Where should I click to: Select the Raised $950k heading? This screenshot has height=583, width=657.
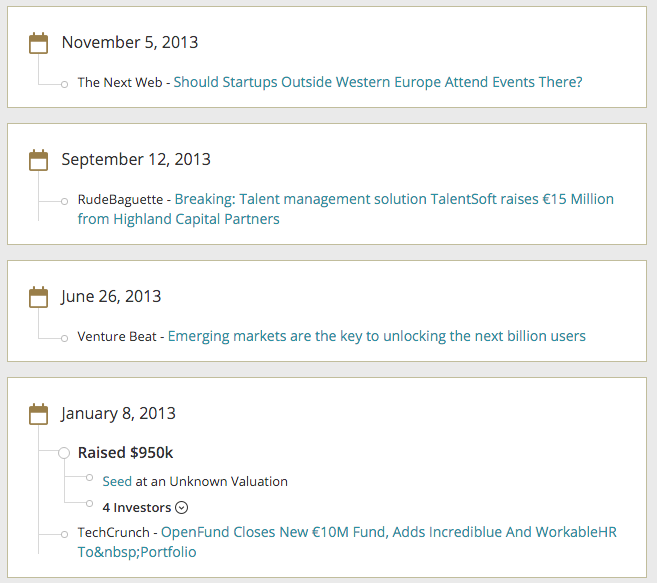(x=125, y=453)
